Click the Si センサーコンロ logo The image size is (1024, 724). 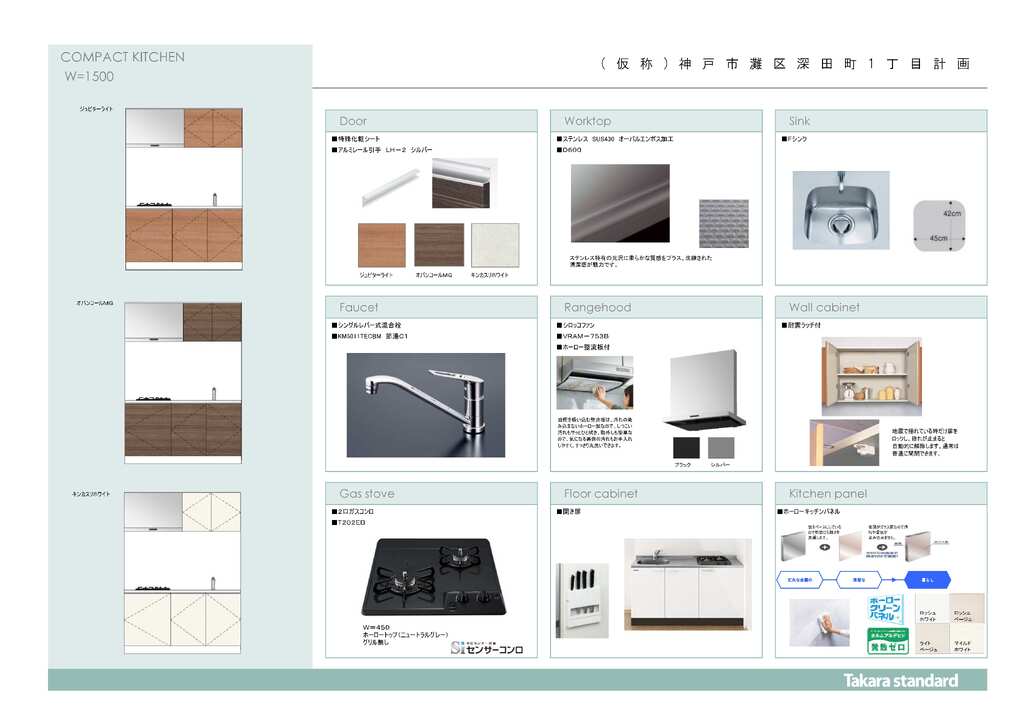(x=486, y=647)
